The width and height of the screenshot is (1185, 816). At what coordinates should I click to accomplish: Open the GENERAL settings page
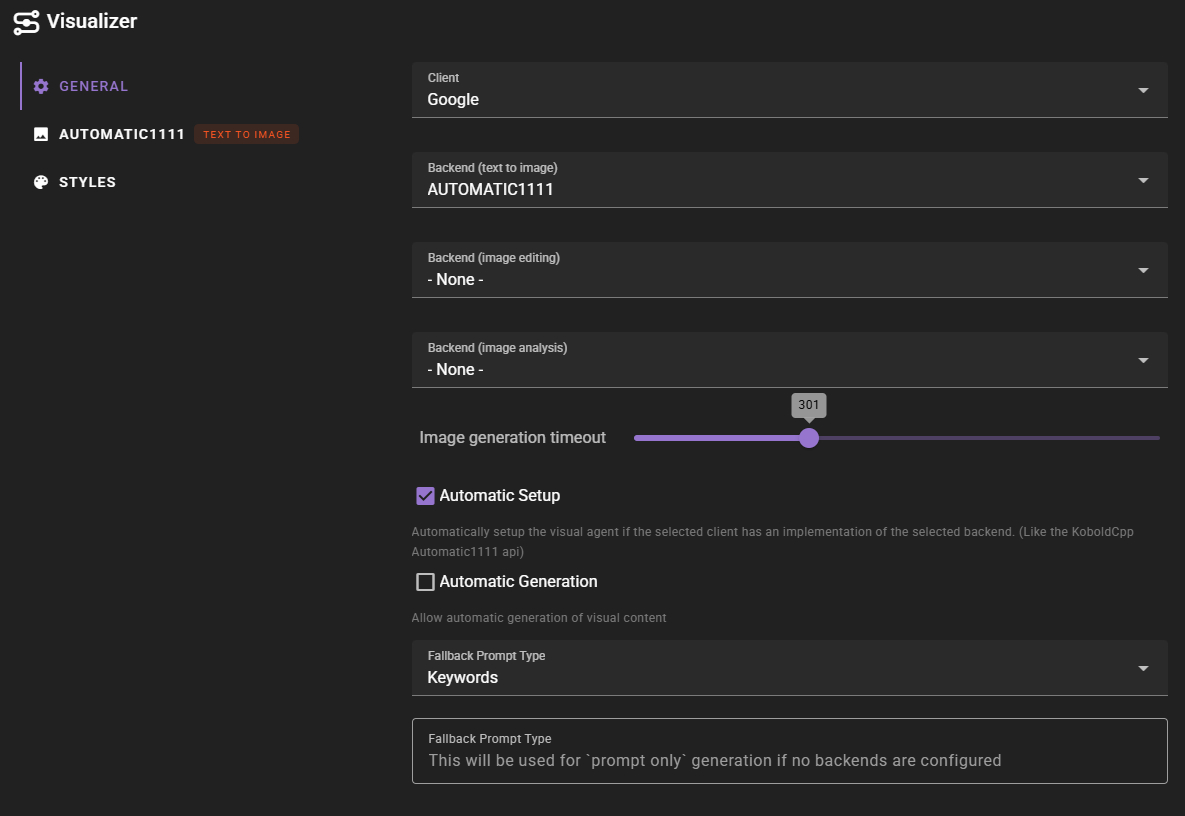point(93,86)
